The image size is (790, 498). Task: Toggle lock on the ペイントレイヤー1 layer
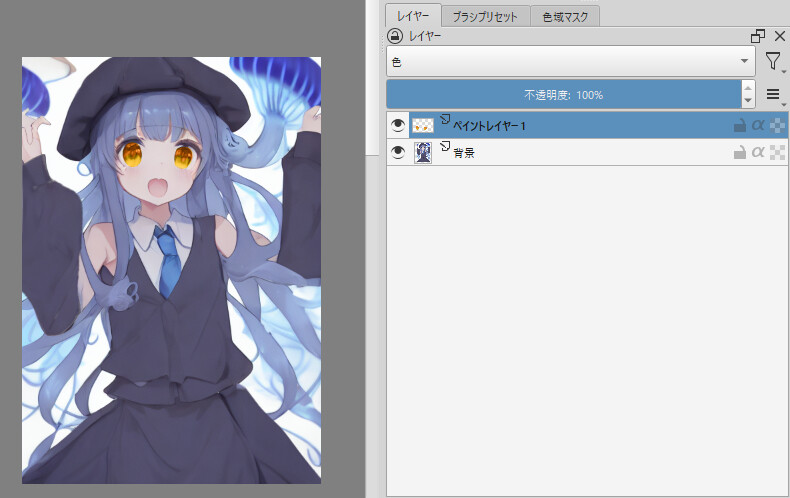739,126
